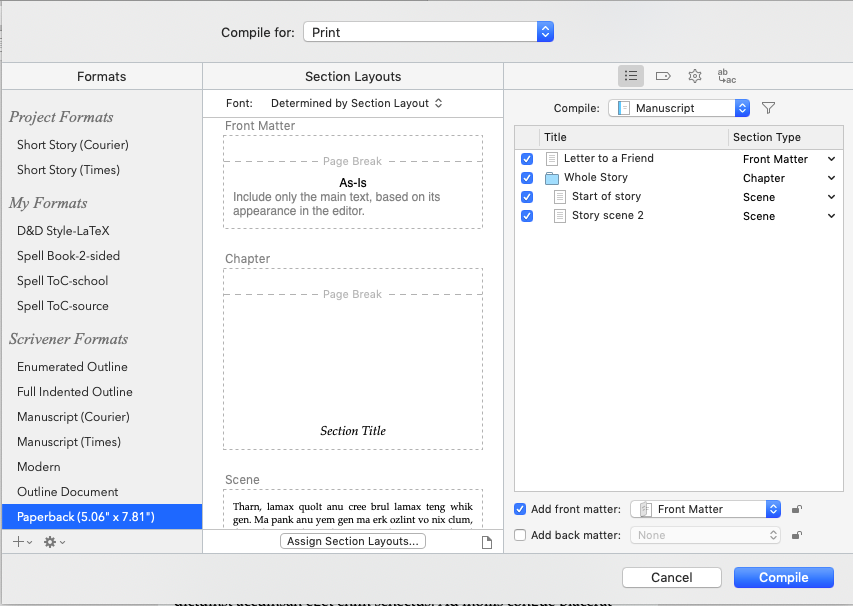Click the Front Matter As-Is layout preview
The height and width of the screenshot is (606, 853).
pos(353,182)
